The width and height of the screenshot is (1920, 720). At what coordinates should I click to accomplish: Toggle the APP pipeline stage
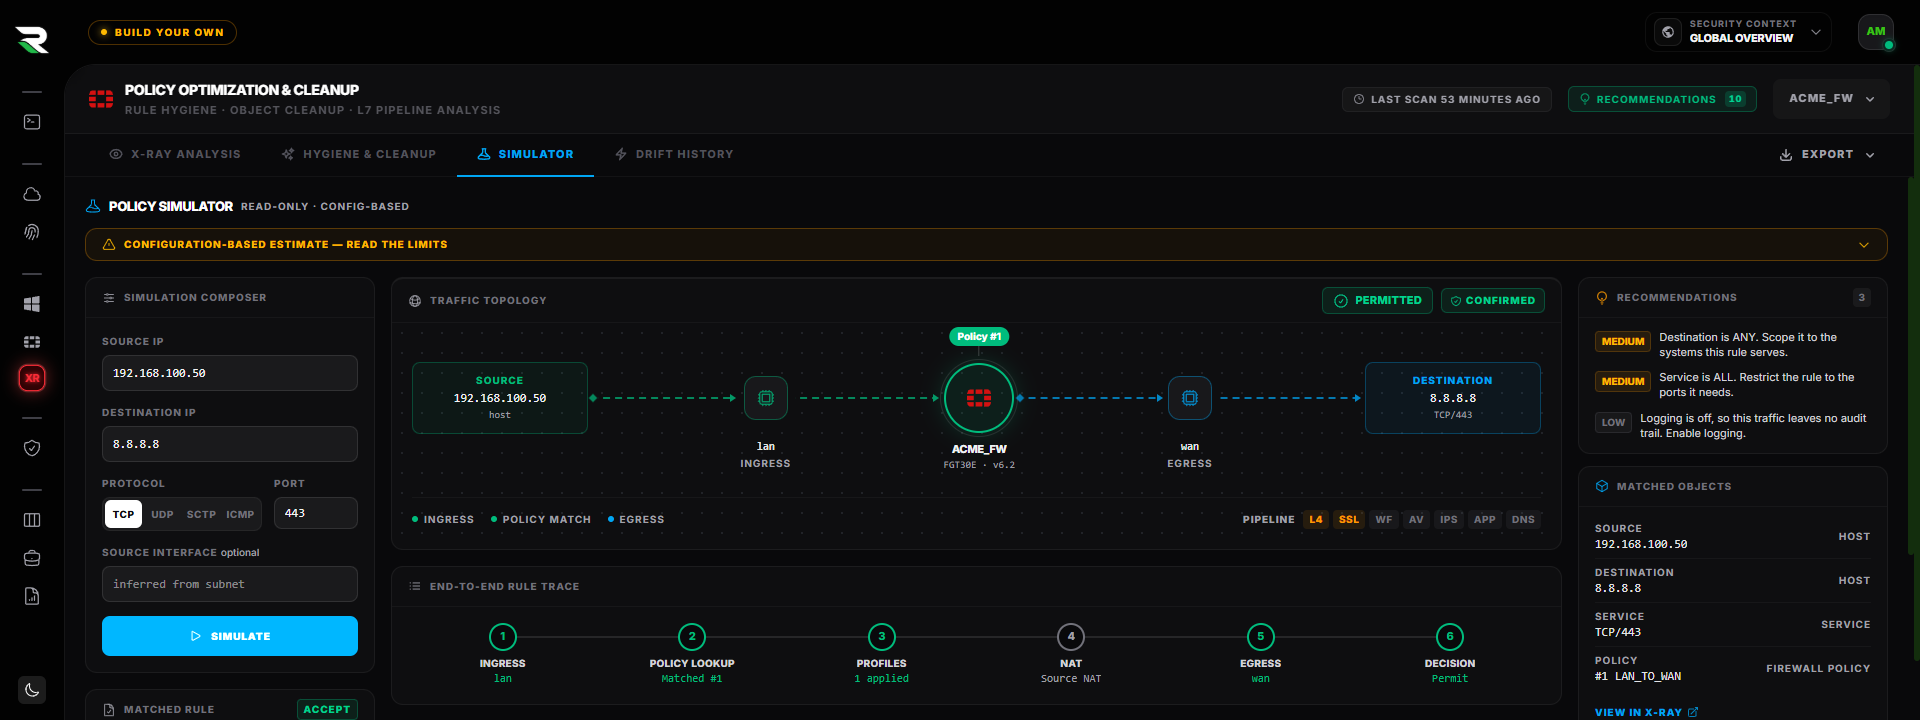click(x=1485, y=520)
